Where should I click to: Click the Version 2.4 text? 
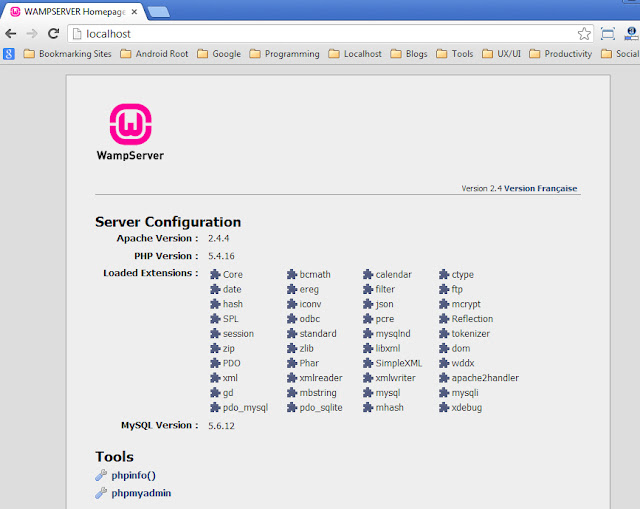pyautogui.click(x=482, y=188)
